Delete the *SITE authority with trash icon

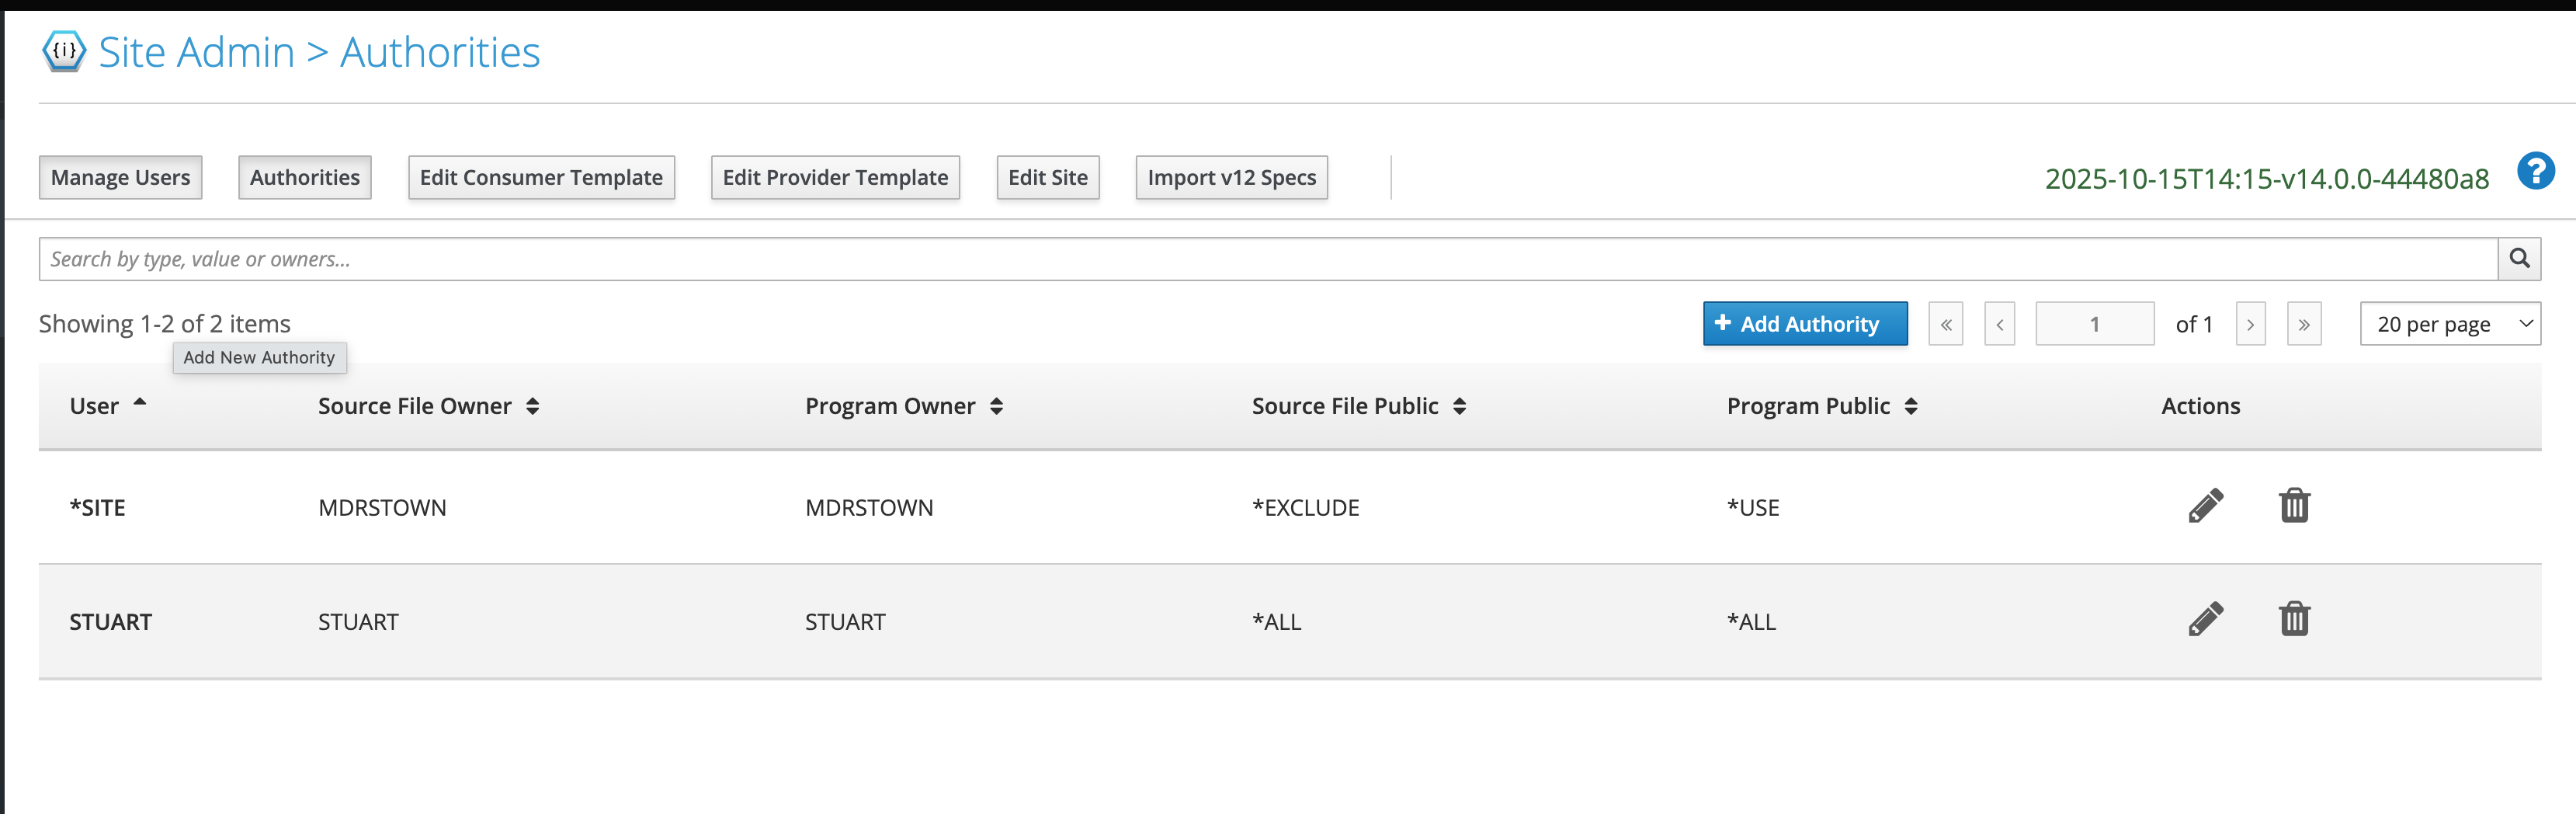tap(2294, 506)
